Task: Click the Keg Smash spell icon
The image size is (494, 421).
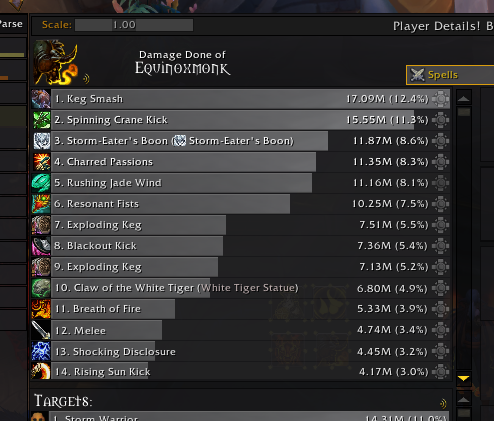Action: point(41,99)
